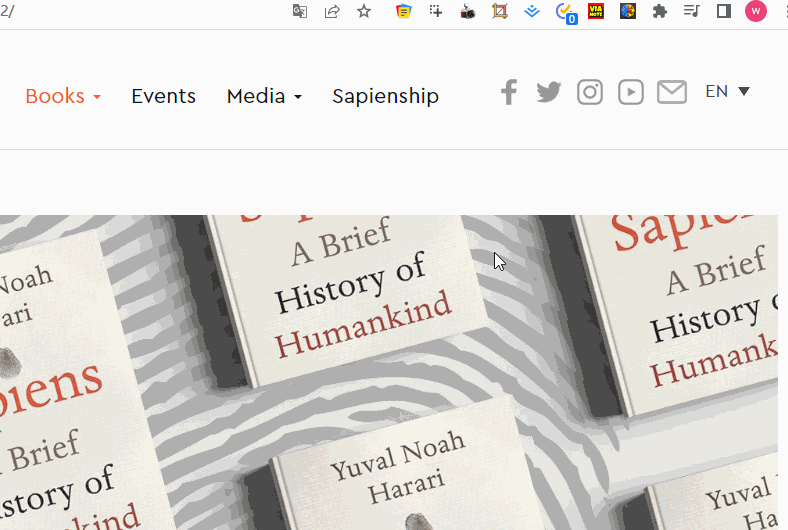Open the orange crop tool extension
This screenshot has width=788, height=530.
click(500, 11)
